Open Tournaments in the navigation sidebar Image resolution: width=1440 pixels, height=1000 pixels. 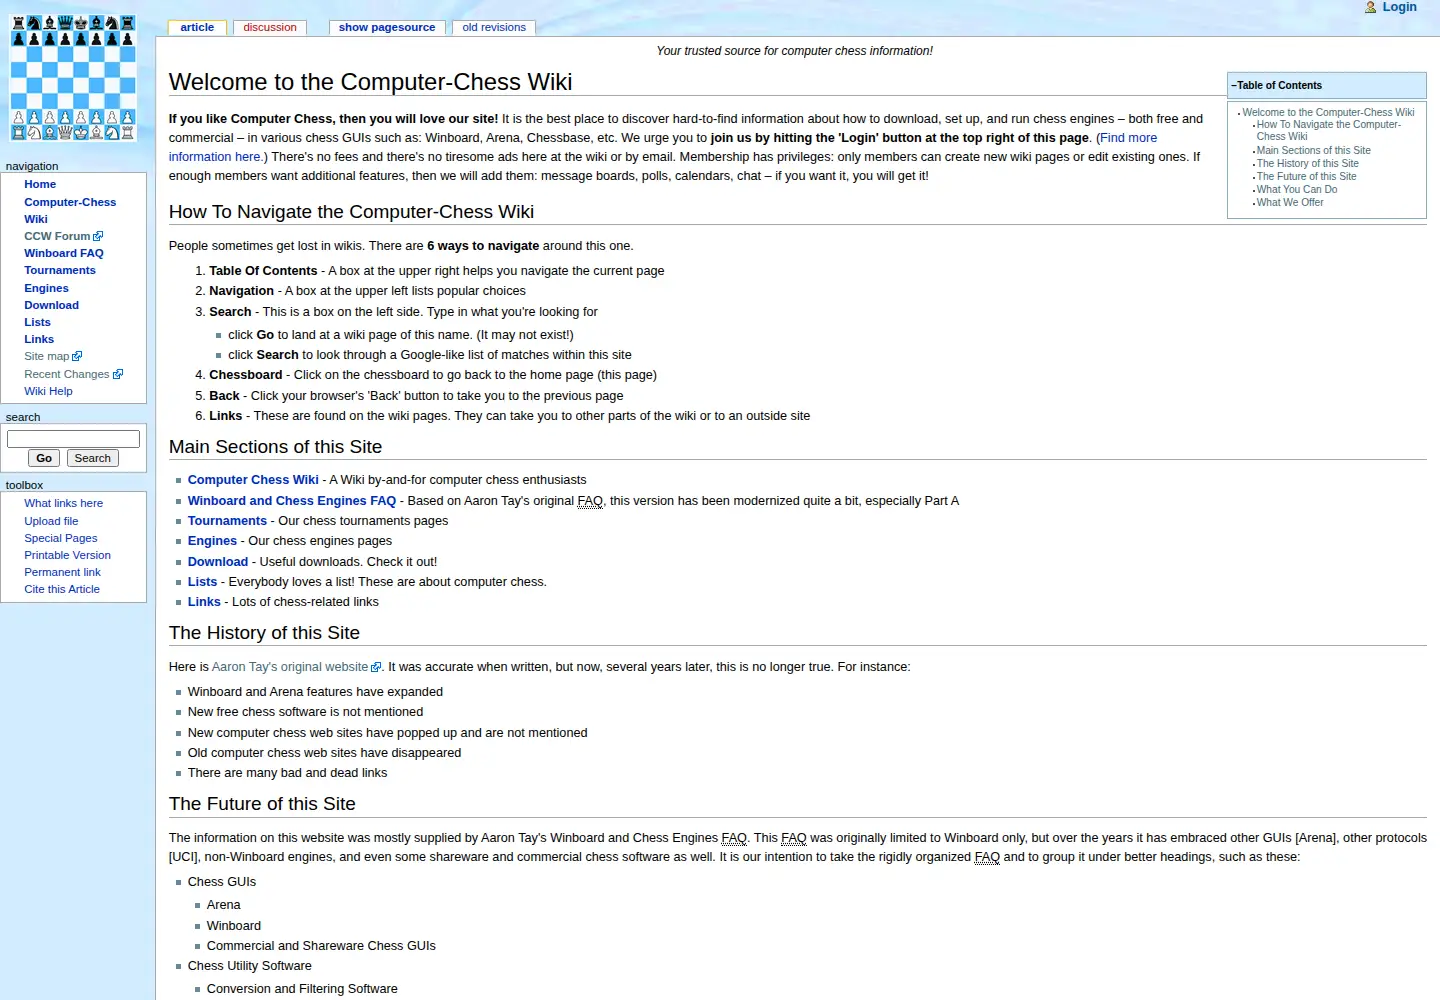click(x=60, y=271)
